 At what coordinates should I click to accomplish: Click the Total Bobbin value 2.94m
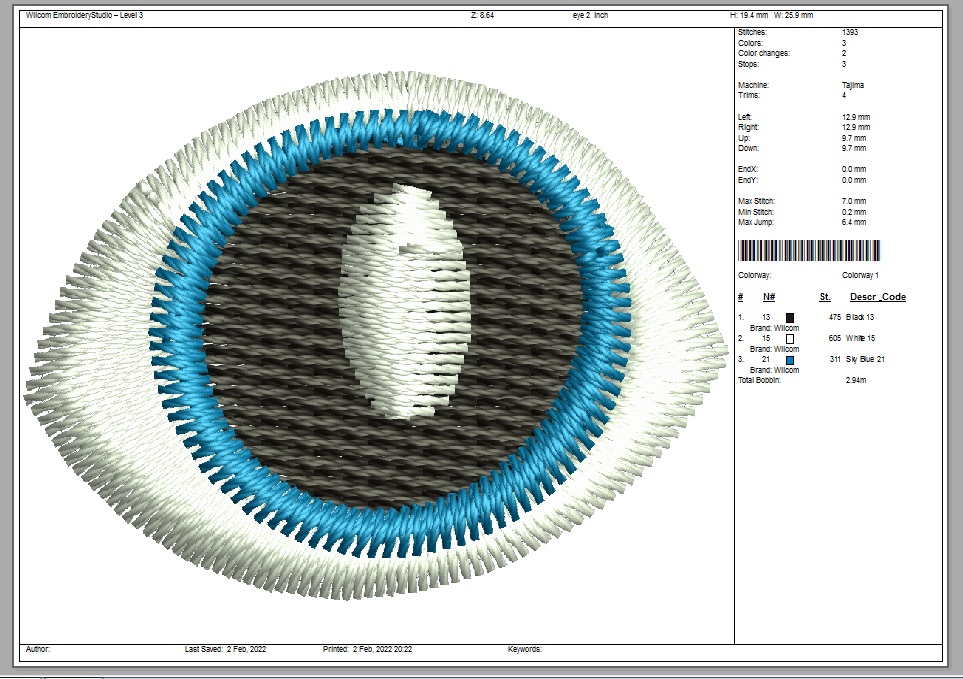(x=855, y=381)
